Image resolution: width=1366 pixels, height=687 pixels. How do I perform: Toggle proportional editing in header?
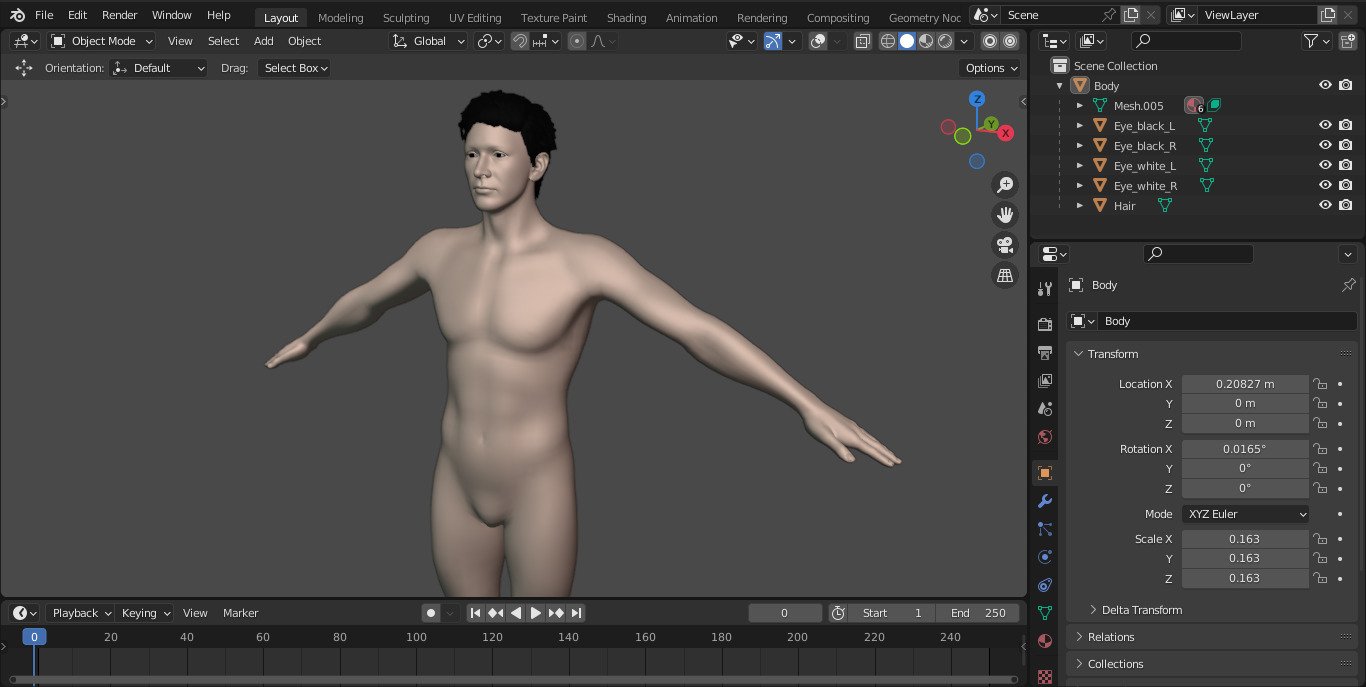pos(577,41)
